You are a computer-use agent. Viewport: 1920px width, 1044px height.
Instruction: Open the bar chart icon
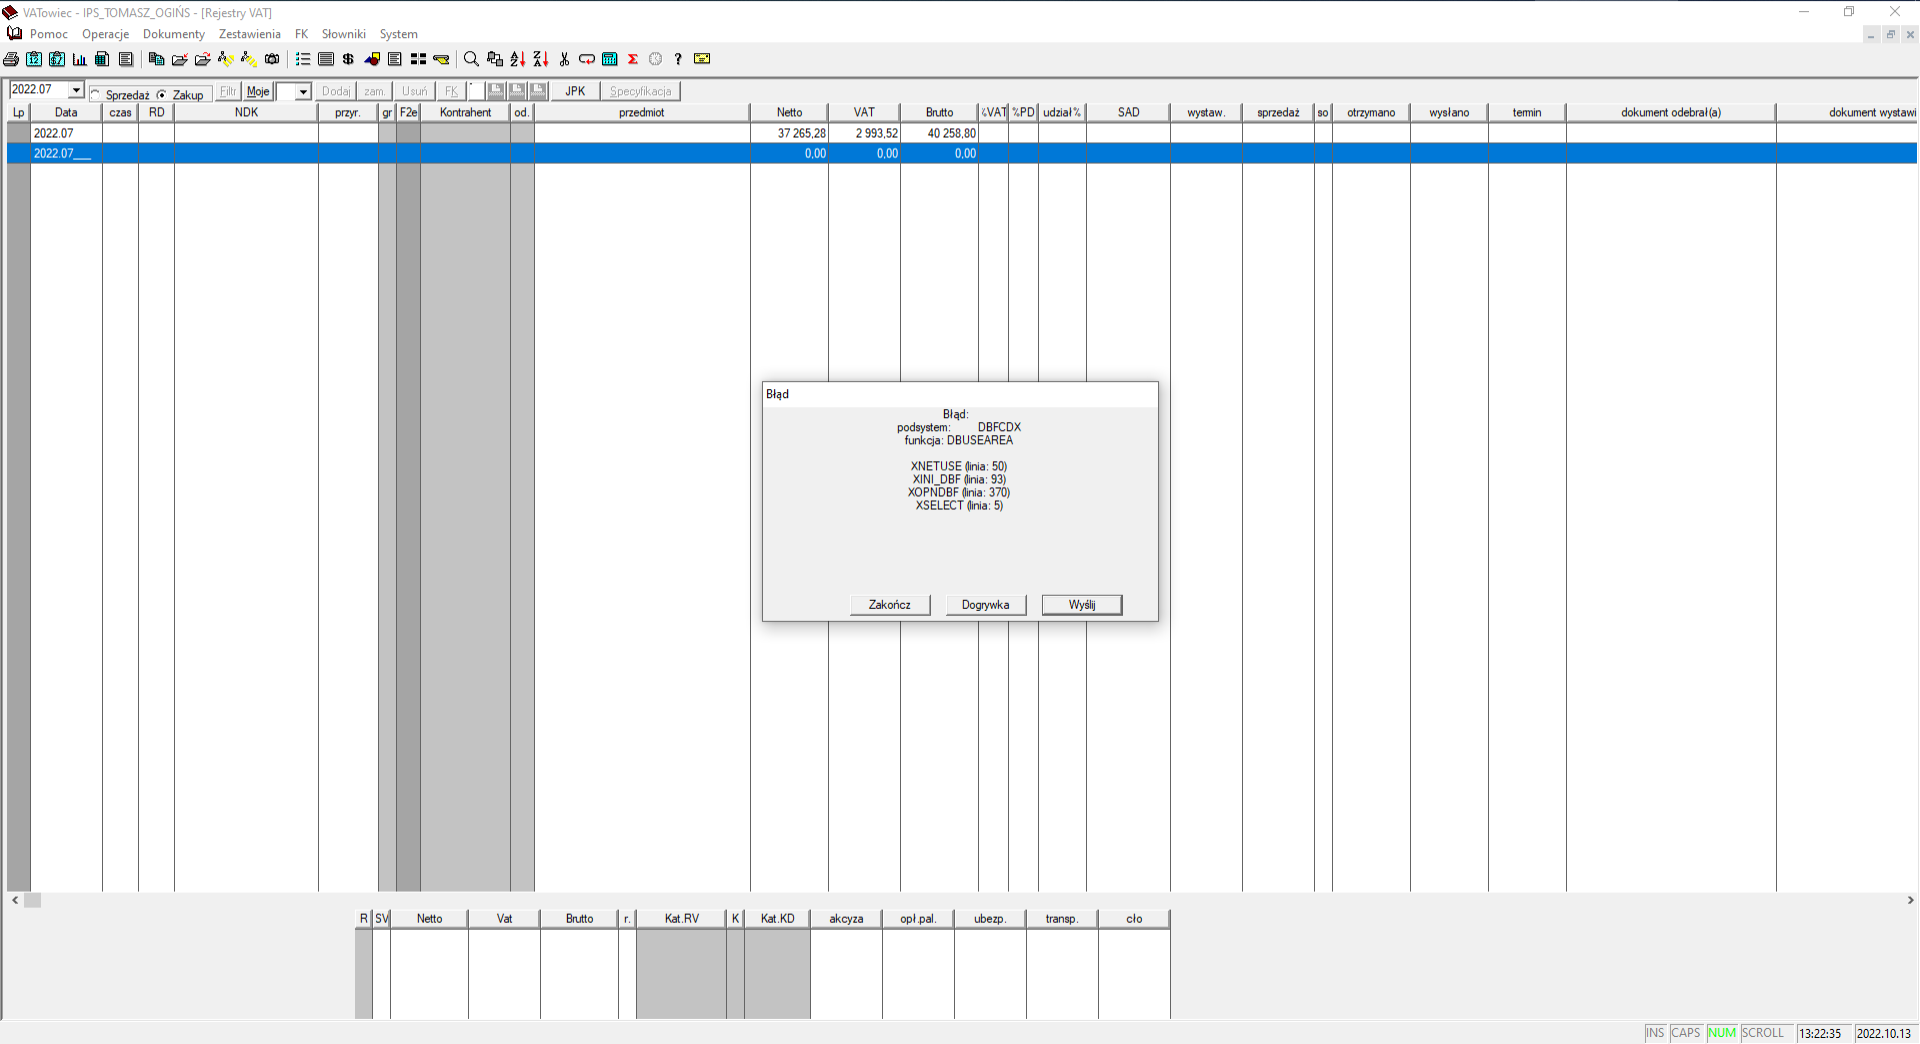pyautogui.click(x=80, y=59)
